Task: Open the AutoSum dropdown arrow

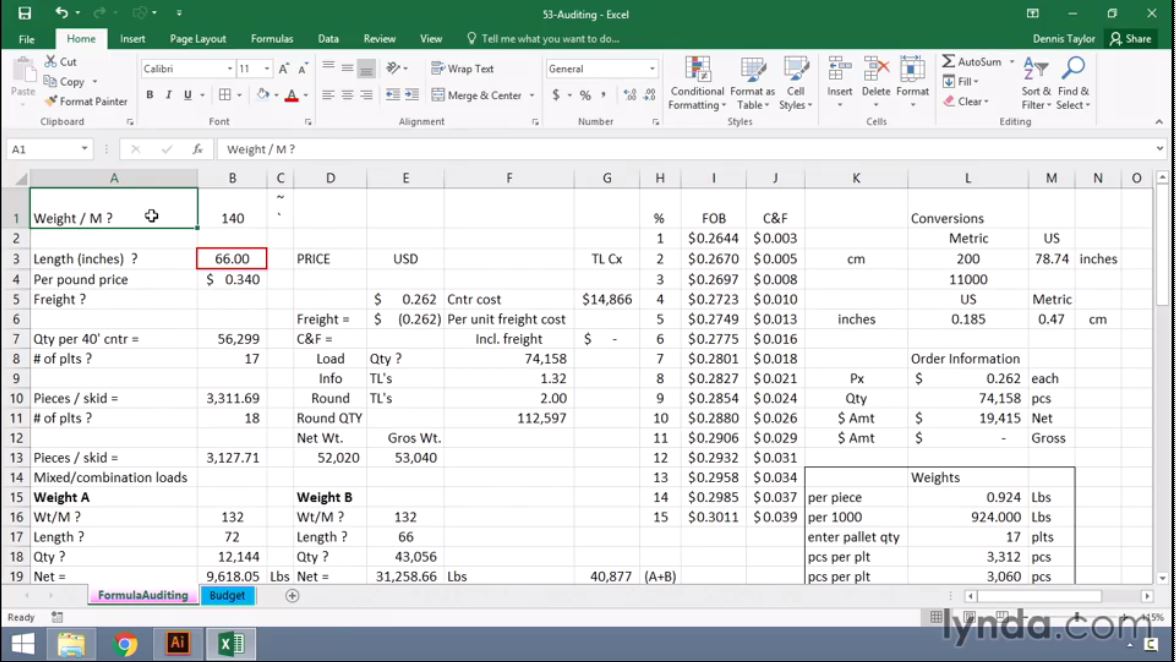Action: click(x=1012, y=61)
